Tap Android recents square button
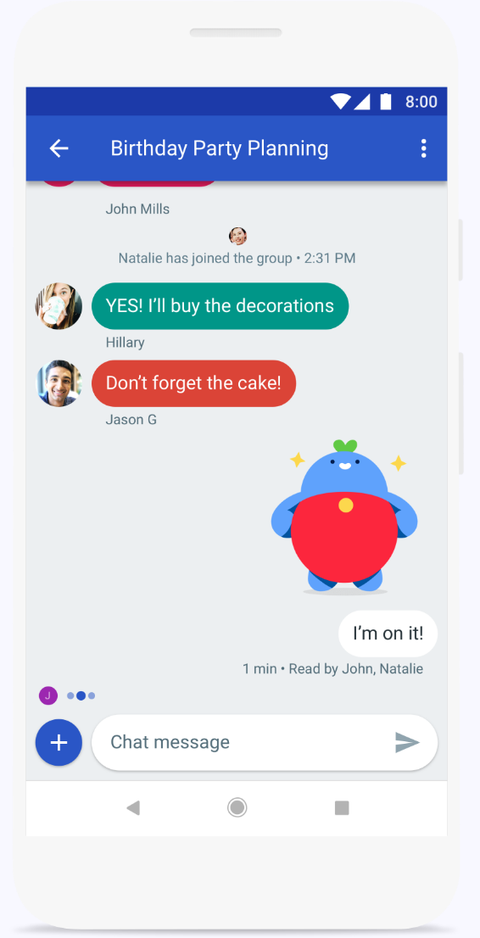The image size is (480, 938). click(x=342, y=808)
